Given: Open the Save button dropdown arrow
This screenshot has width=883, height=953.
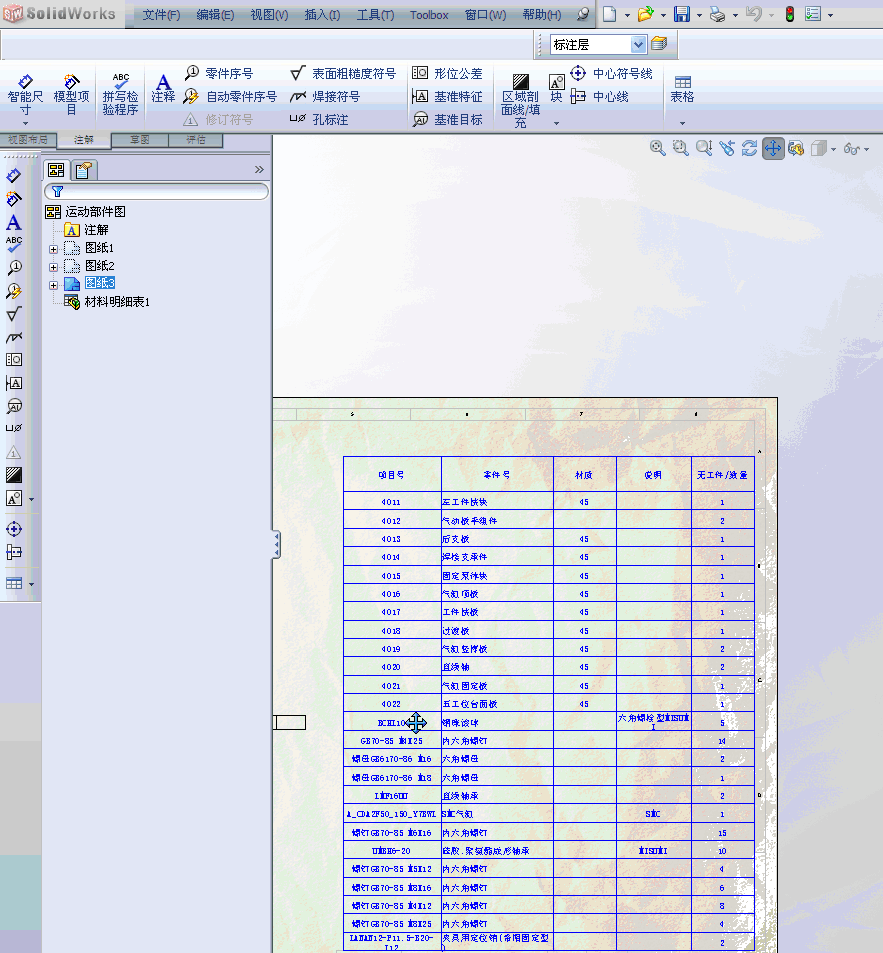Looking at the screenshot, I should click(x=699, y=15).
